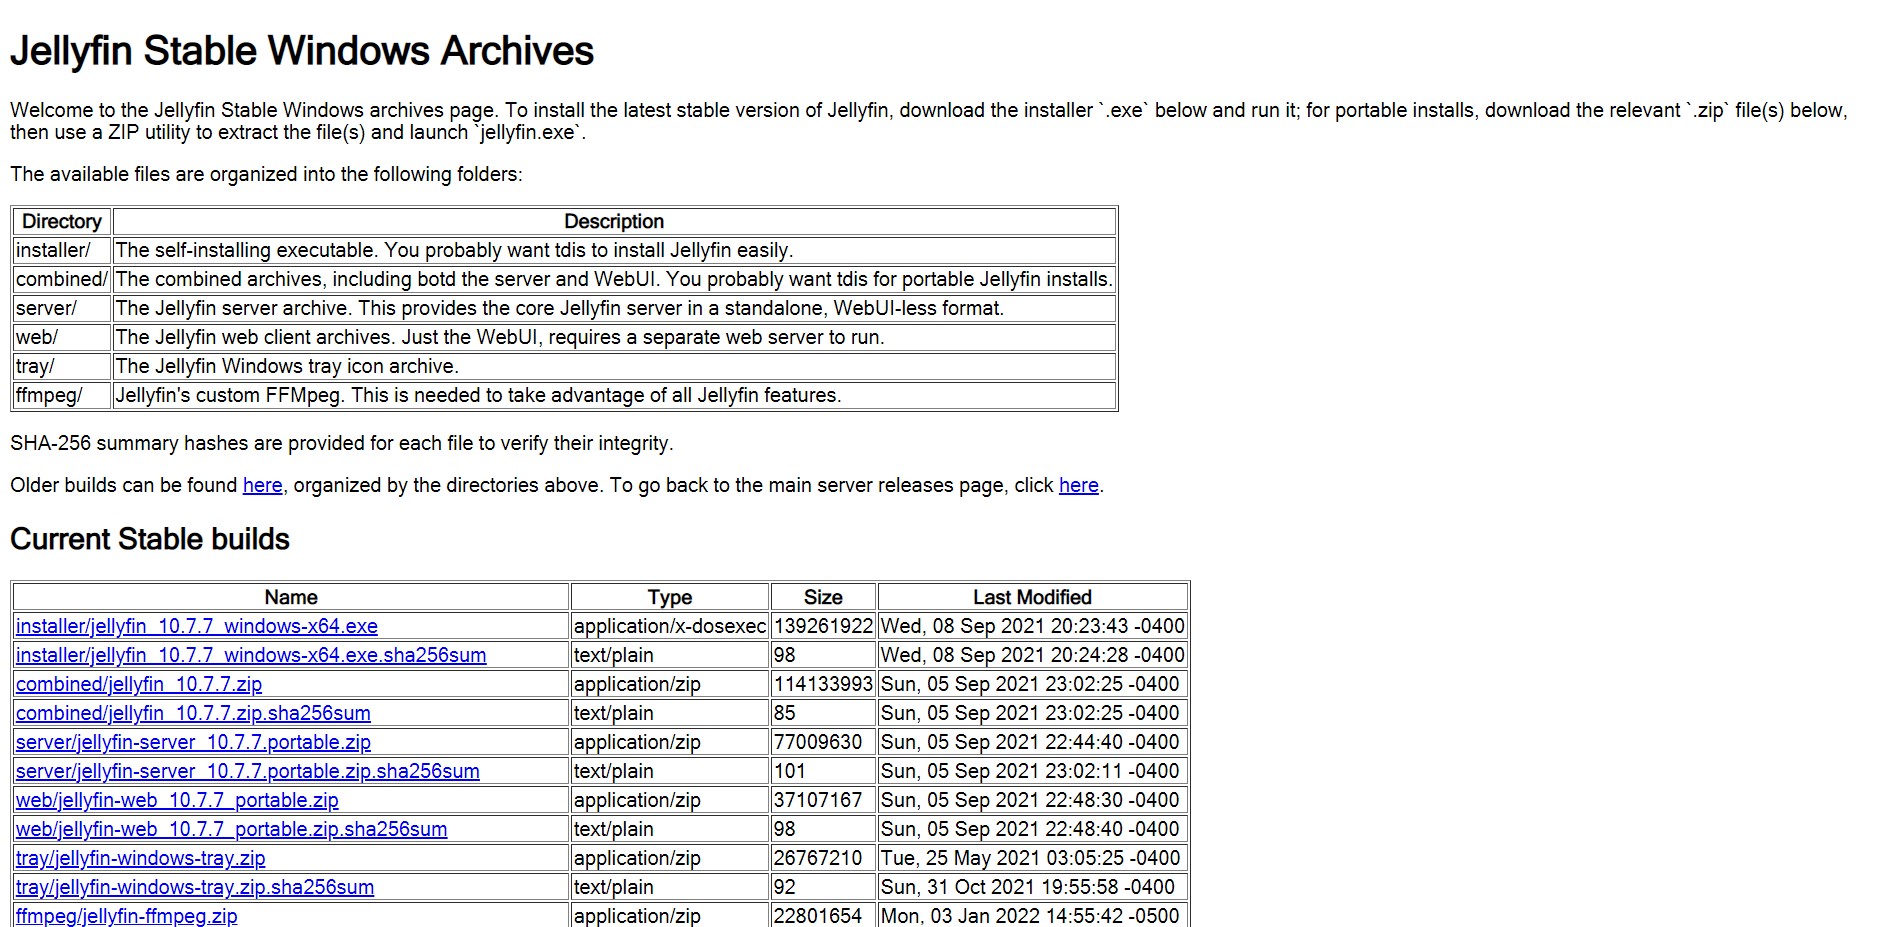Click the 'Name' column header
The height and width of the screenshot is (927, 1892).
(x=291, y=597)
